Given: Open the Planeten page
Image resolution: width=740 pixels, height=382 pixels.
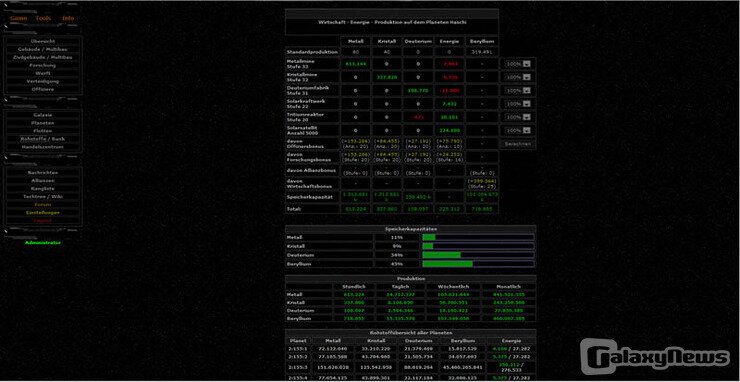Looking at the screenshot, I should click(x=43, y=123).
